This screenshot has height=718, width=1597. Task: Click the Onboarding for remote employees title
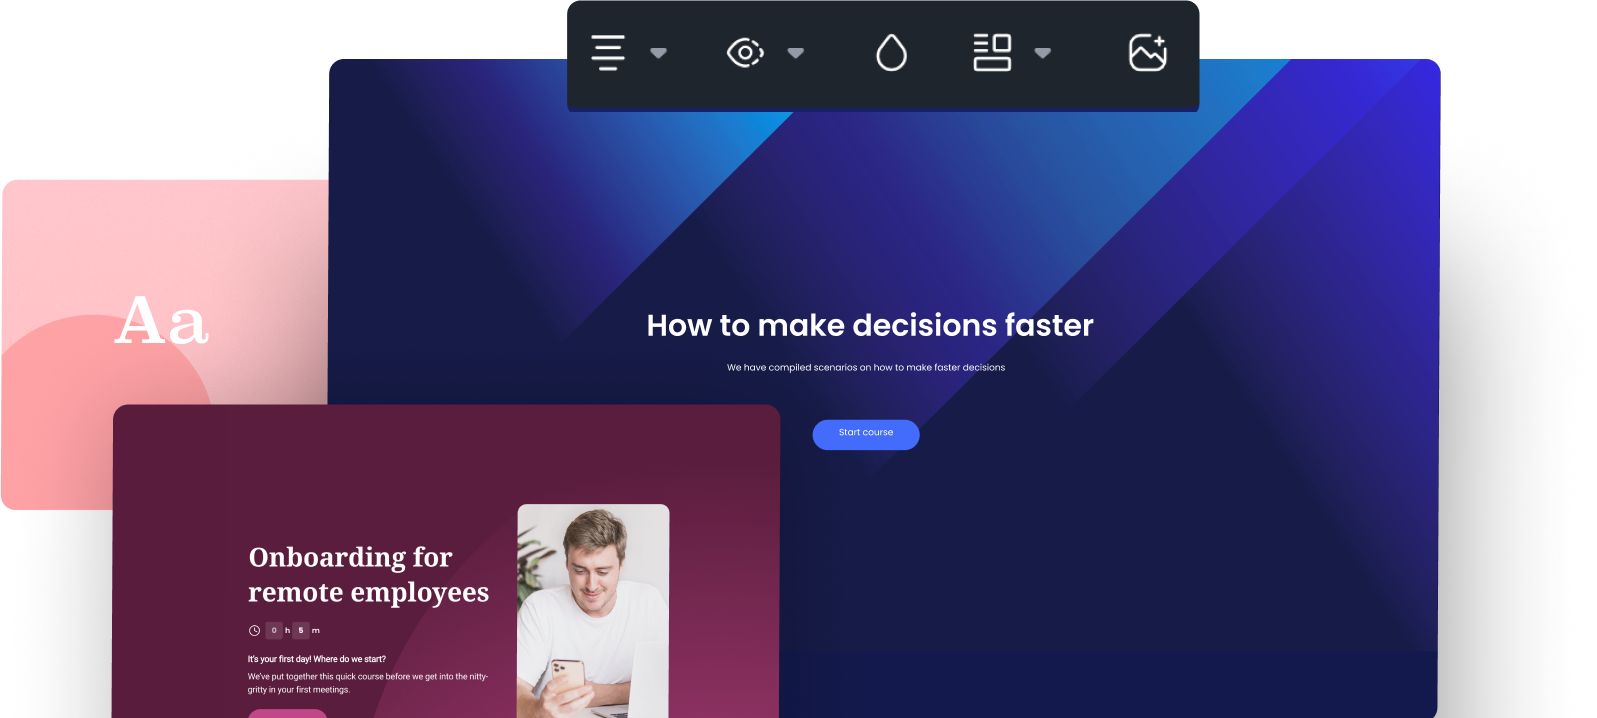(368, 575)
